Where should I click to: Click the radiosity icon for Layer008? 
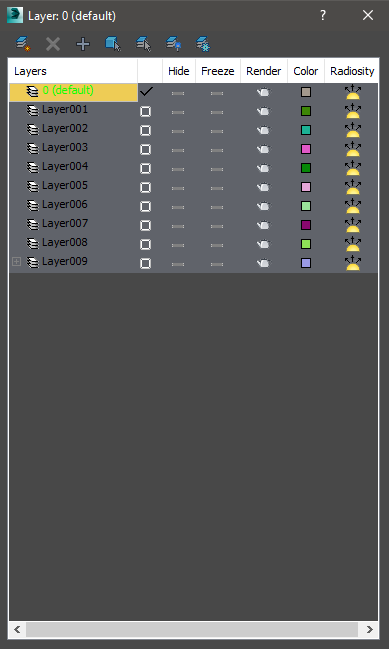click(353, 244)
